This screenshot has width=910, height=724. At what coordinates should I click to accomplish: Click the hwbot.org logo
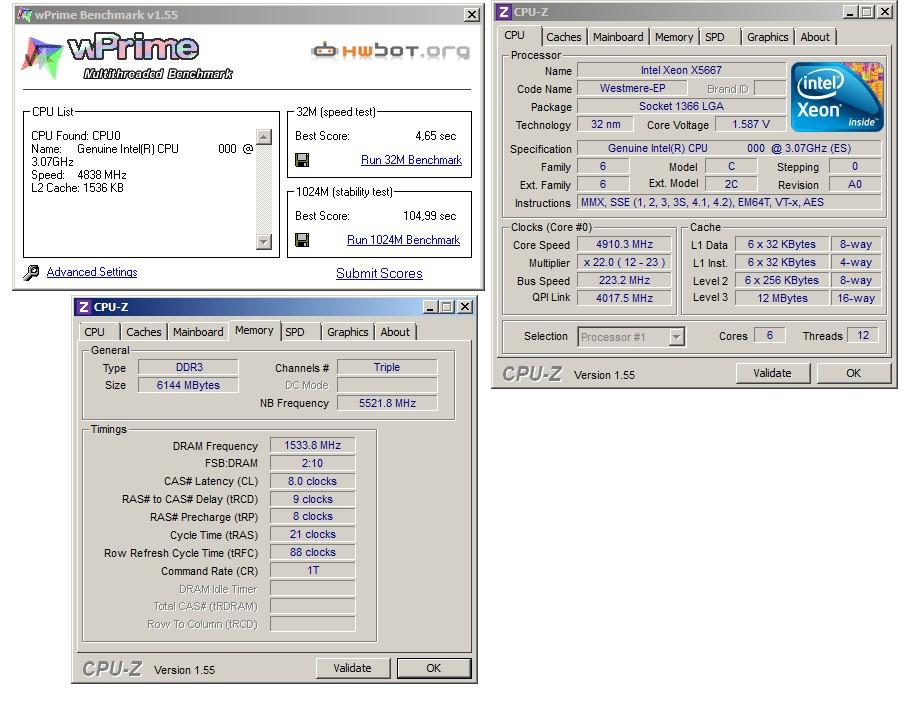pyautogui.click(x=391, y=51)
